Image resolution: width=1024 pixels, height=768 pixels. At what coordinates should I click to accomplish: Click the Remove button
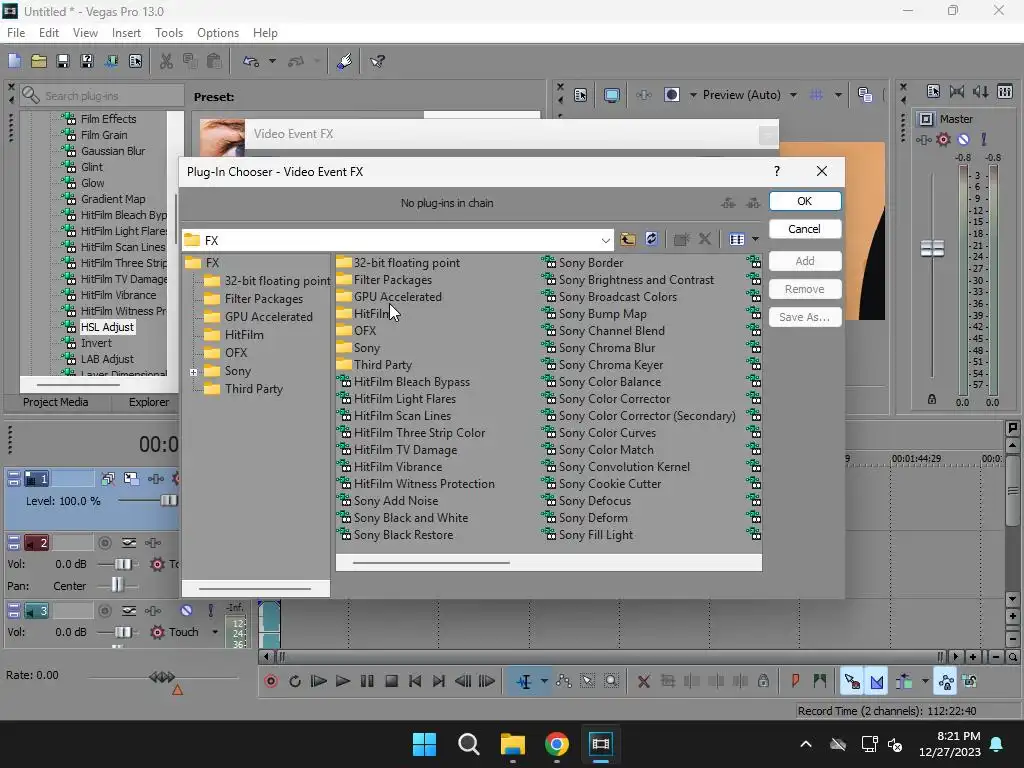pyautogui.click(x=805, y=289)
